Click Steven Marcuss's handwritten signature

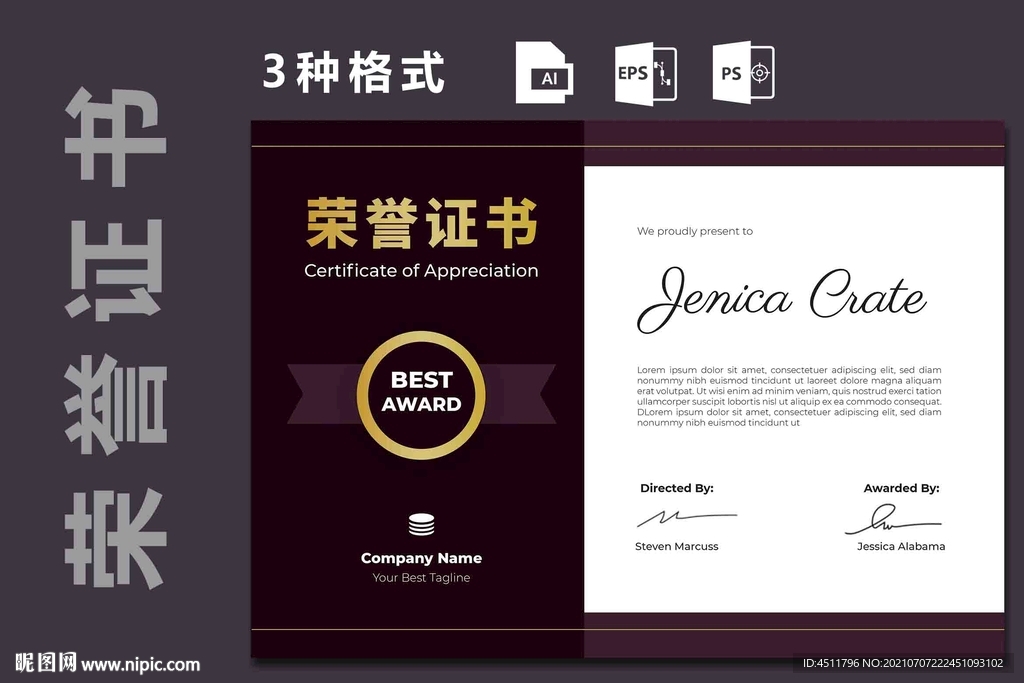686,518
